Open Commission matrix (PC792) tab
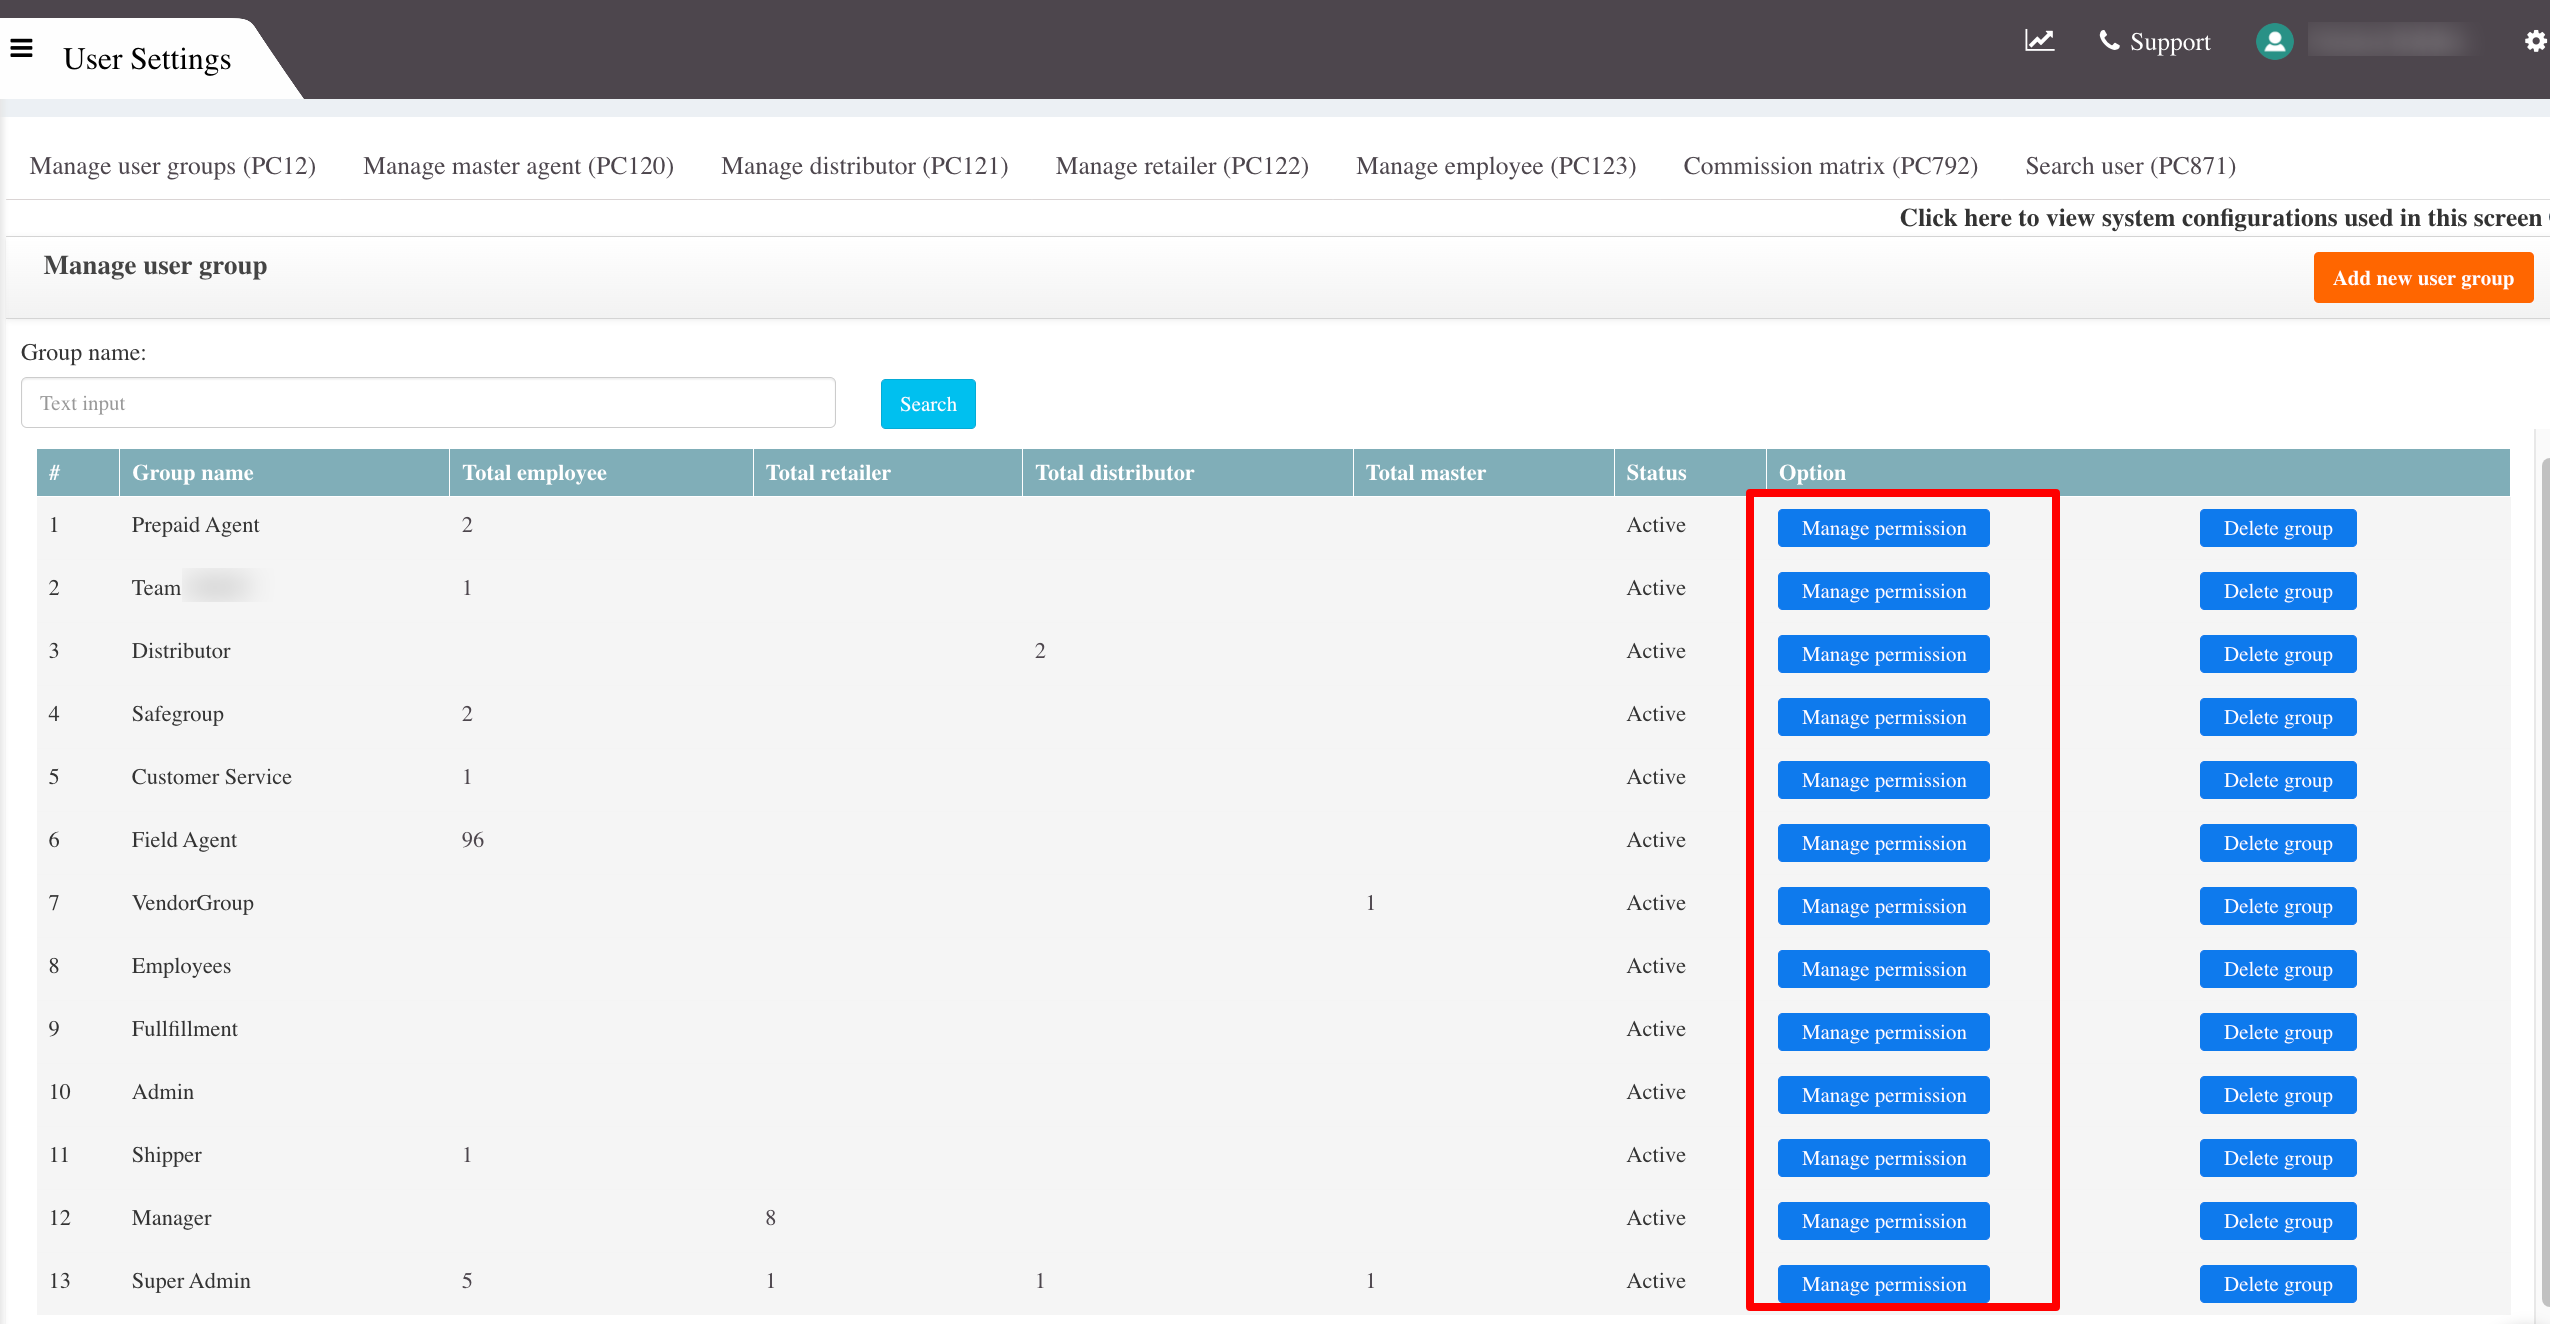Image resolution: width=2550 pixels, height=1324 pixels. click(1830, 166)
